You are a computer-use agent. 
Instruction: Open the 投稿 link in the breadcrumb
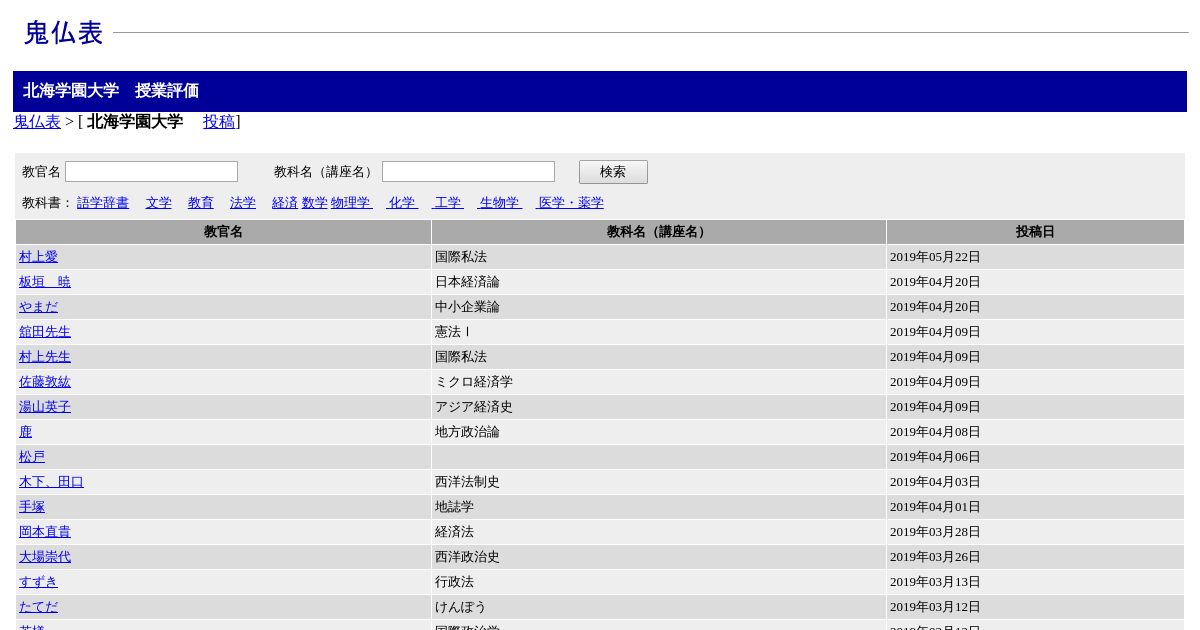[219, 122]
